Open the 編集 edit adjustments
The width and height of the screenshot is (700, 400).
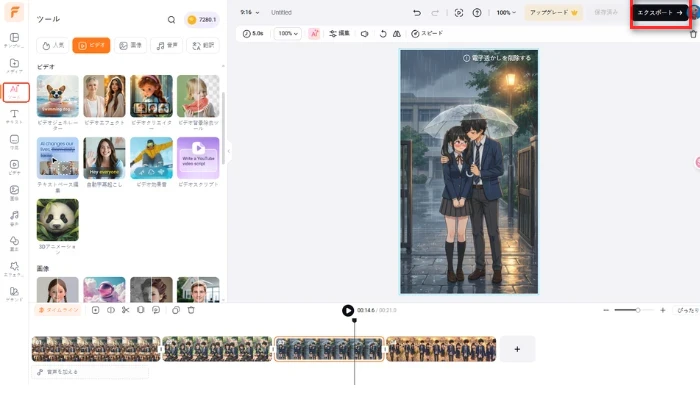tap(339, 33)
